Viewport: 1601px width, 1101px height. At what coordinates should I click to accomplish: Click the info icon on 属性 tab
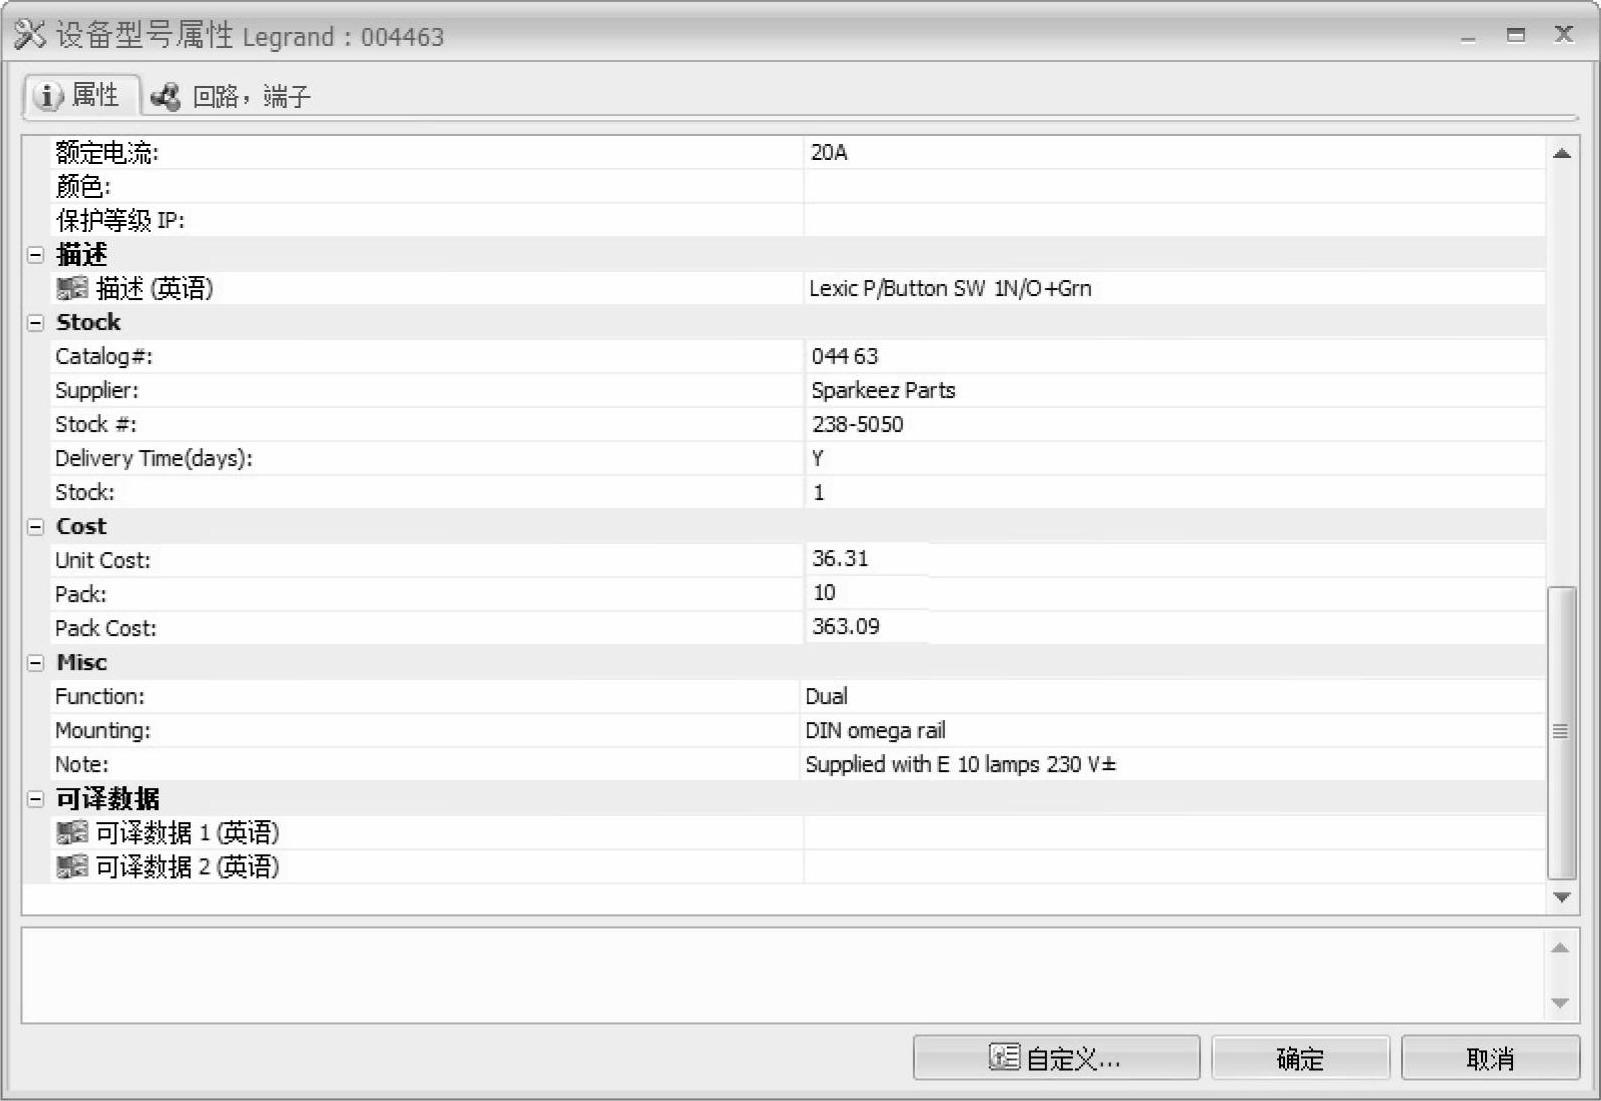pyautogui.click(x=47, y=96)
